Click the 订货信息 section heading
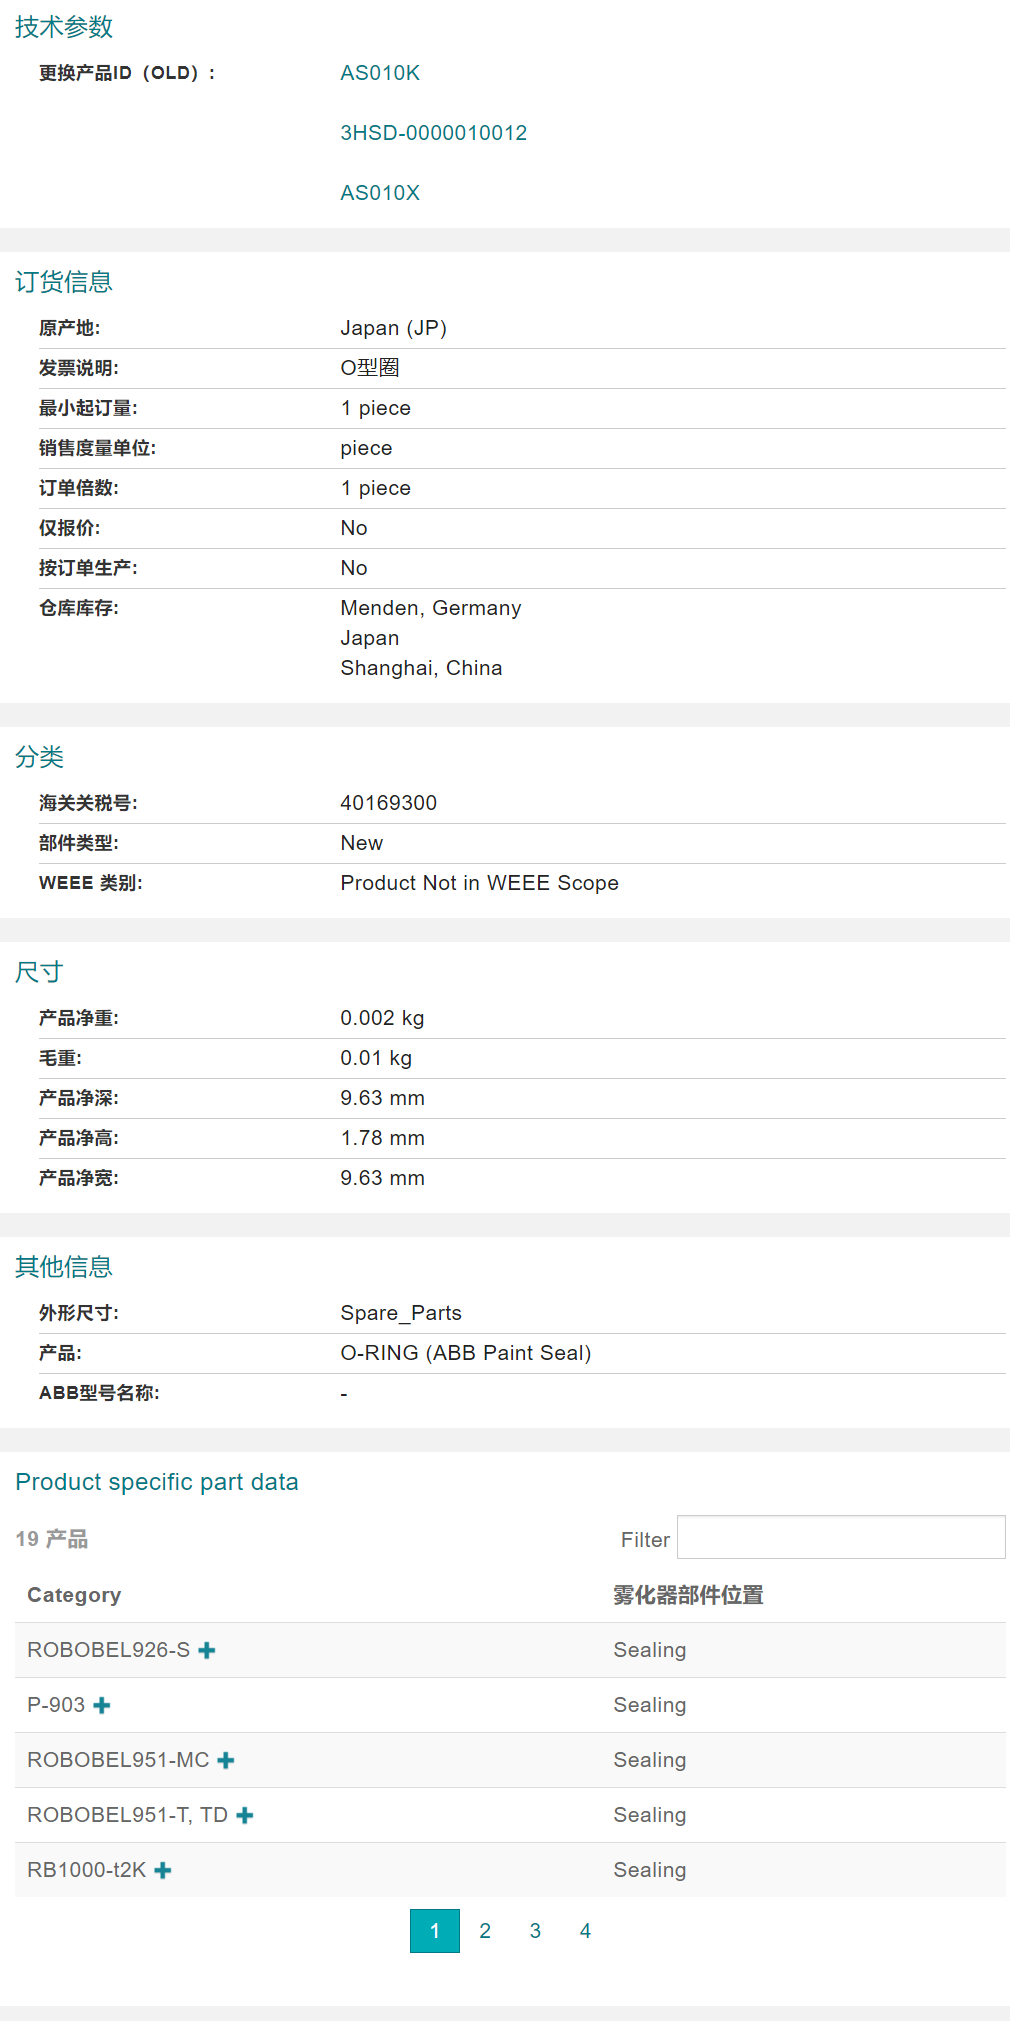Image resolution: width=1010 pixels, height=2021 pixels. click(x=64, y=282)
